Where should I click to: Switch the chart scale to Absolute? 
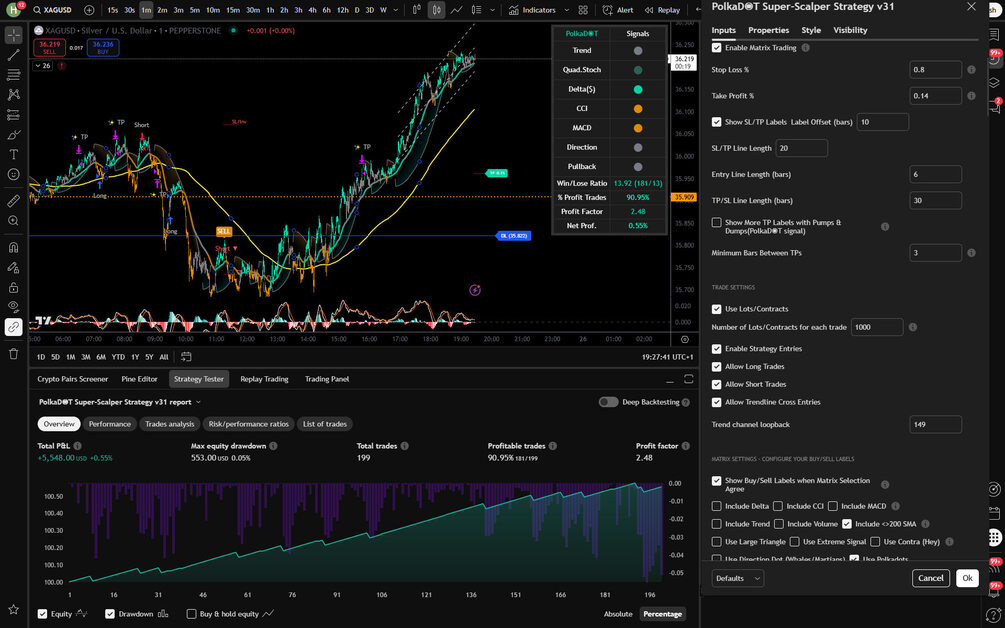tap(618, 614)
